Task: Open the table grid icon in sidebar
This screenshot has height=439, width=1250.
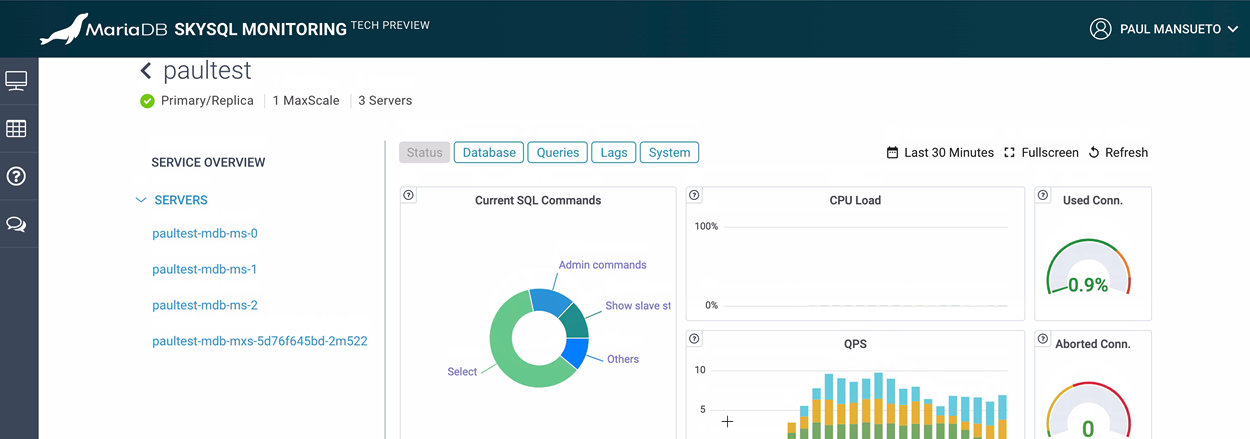Action: coord(16,129)
